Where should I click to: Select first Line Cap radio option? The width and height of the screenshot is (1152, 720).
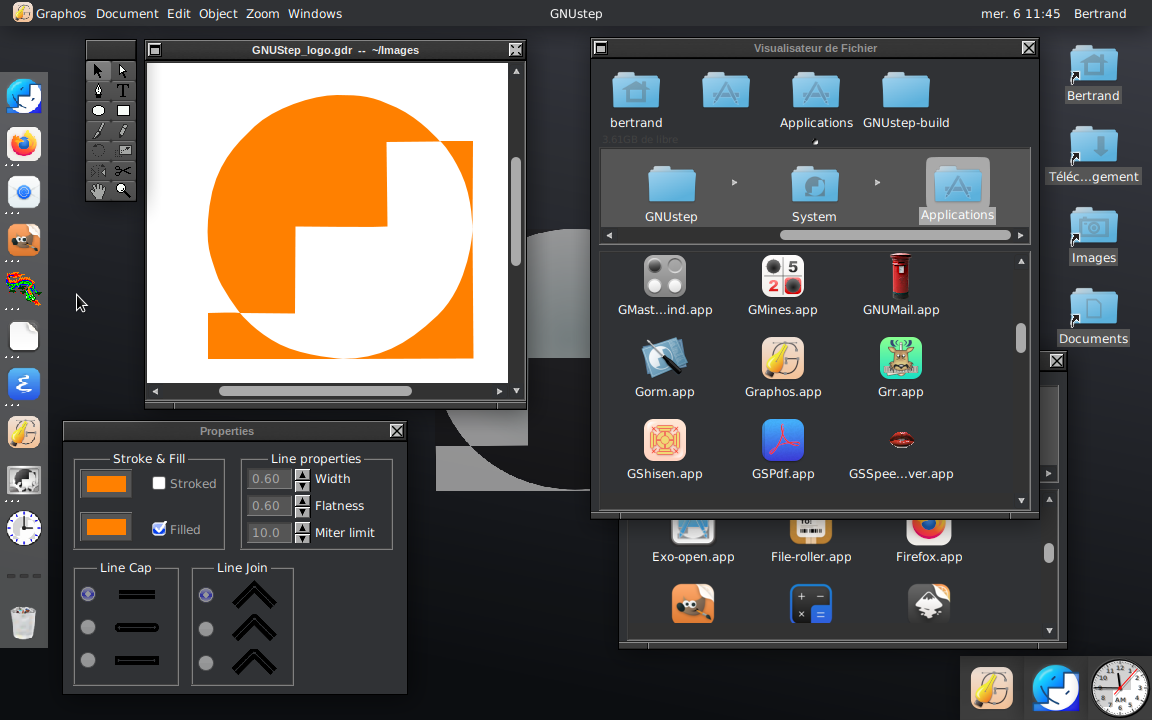tap(88, 594)
